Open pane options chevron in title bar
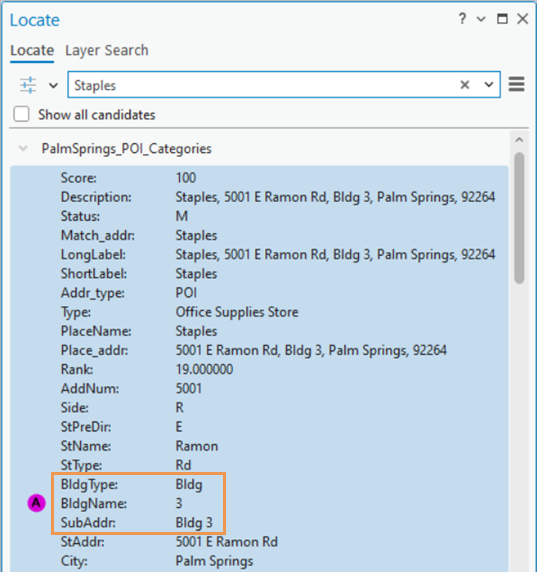Image resolution: width=537 pixels, height=572 pixels. [482, 19]
